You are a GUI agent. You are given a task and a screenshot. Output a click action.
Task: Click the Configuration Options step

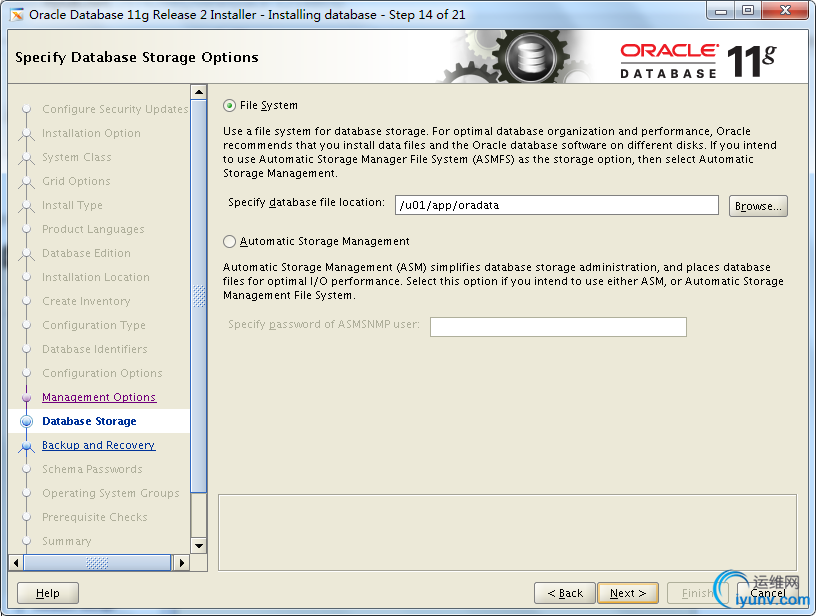(103, 373)
